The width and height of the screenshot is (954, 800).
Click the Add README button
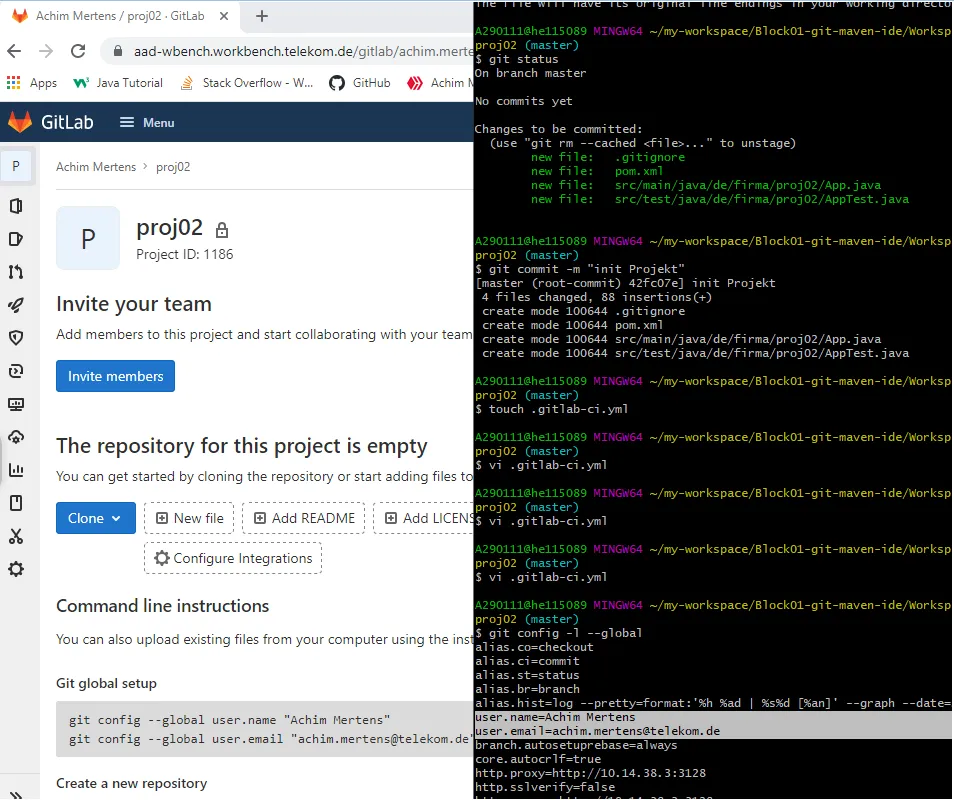click(304, 518)
